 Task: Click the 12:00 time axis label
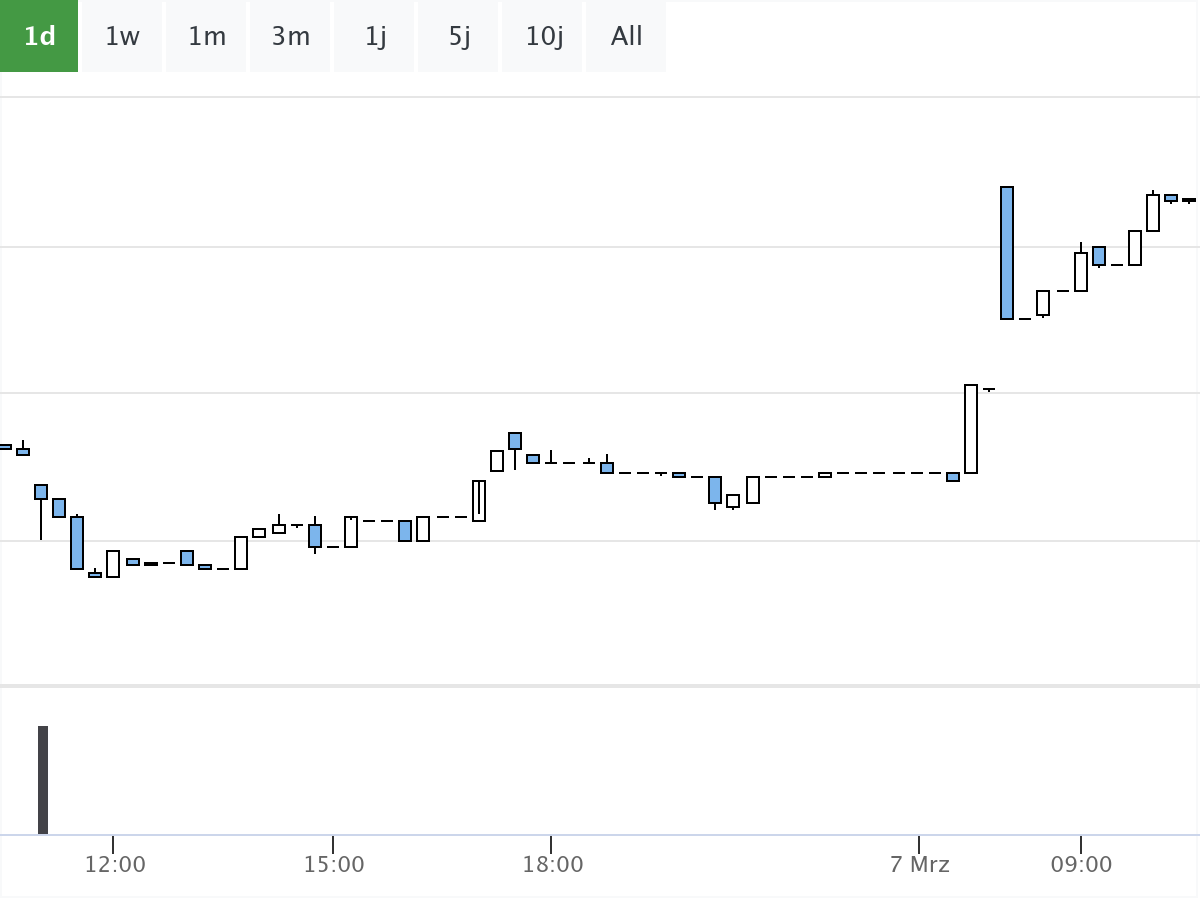click(115, 864)
